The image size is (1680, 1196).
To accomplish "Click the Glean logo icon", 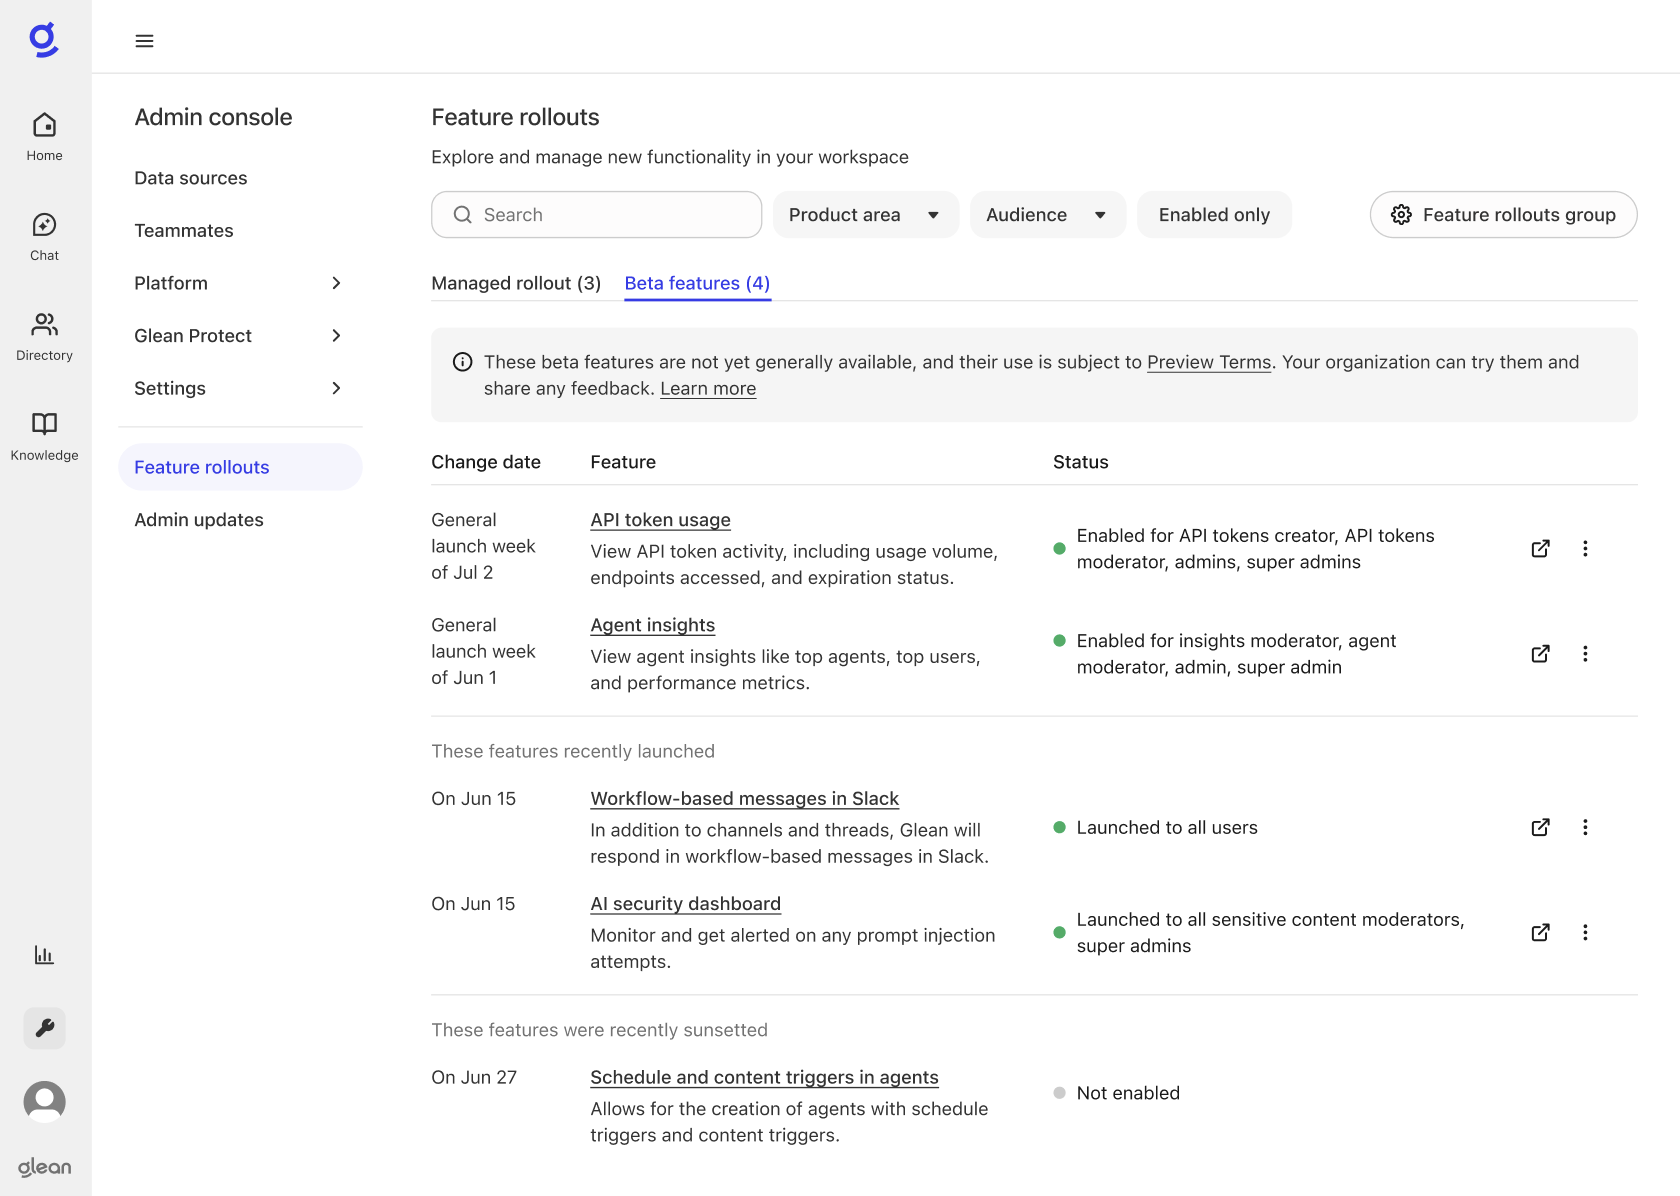I will 44,40.
